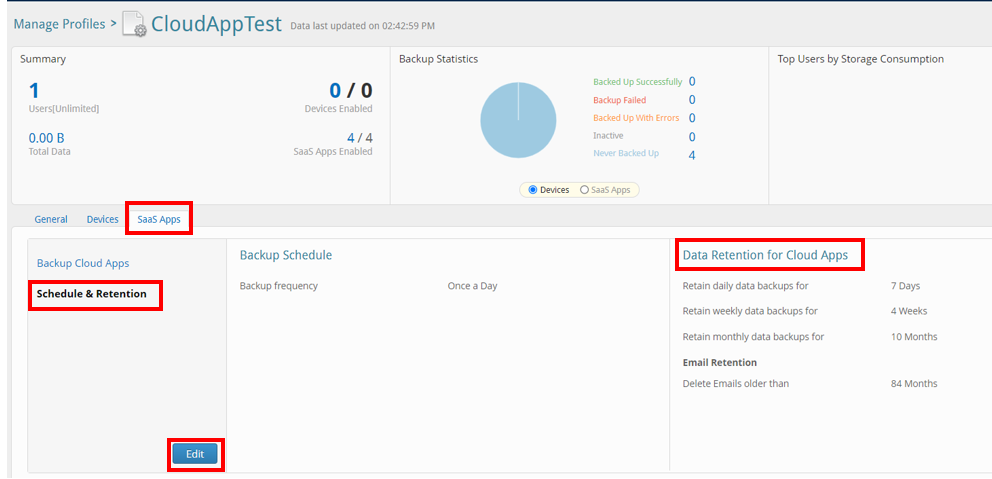
Task: Click the Backup Failed legend label
Action: click(619, 100)
